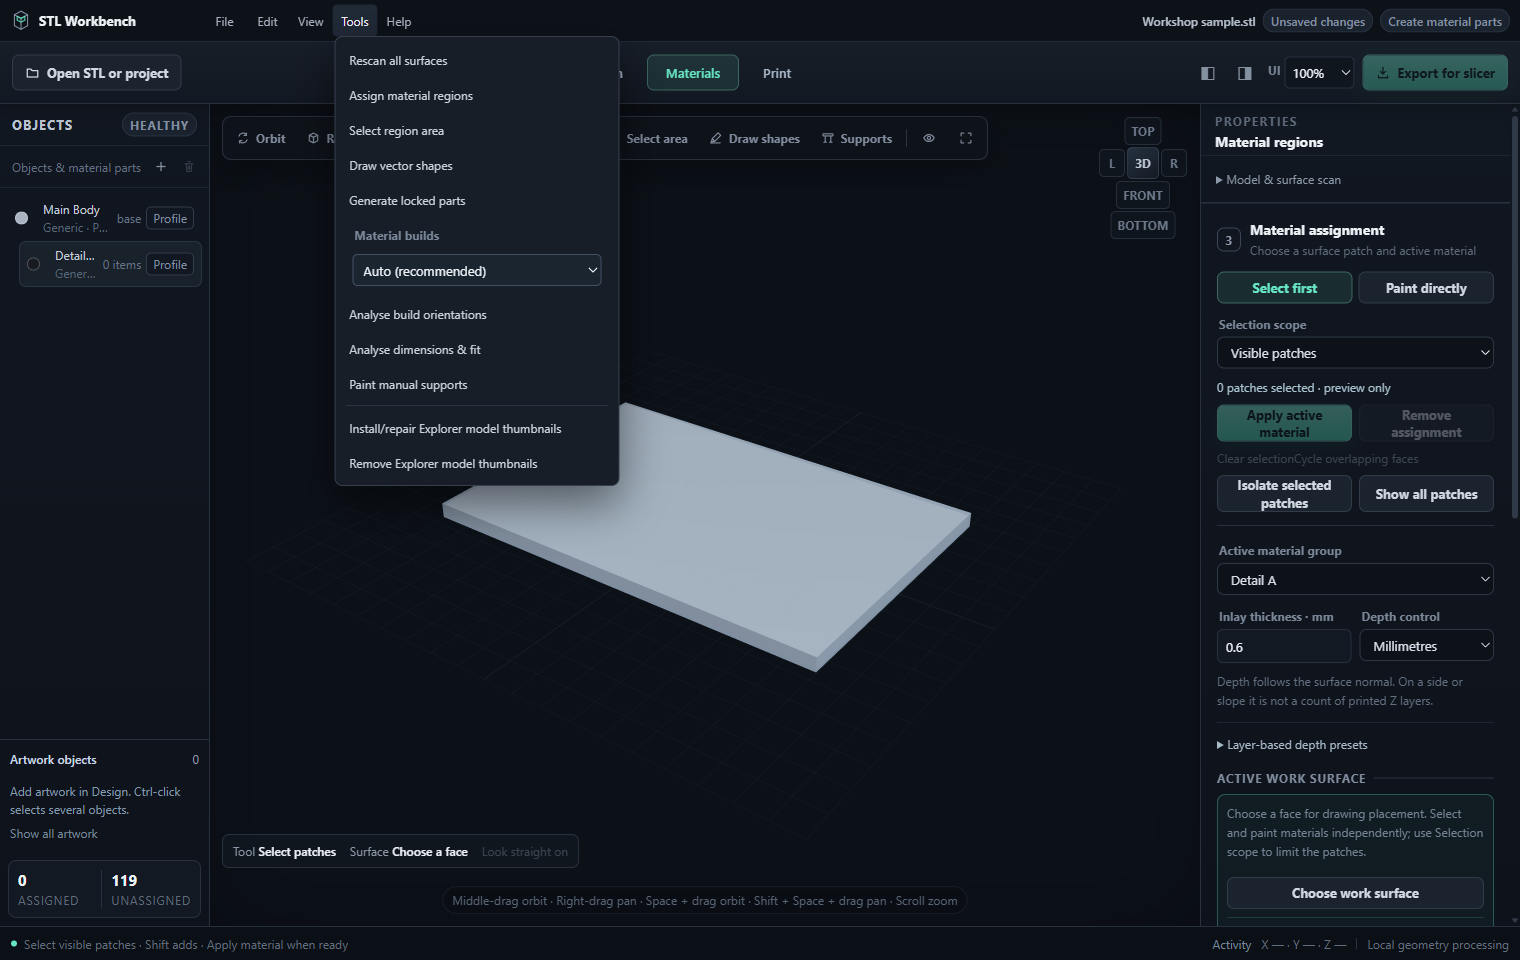Open Profile for Detail part
The height and width of the screenshot is (960, 1520).
tap(170, 265)
